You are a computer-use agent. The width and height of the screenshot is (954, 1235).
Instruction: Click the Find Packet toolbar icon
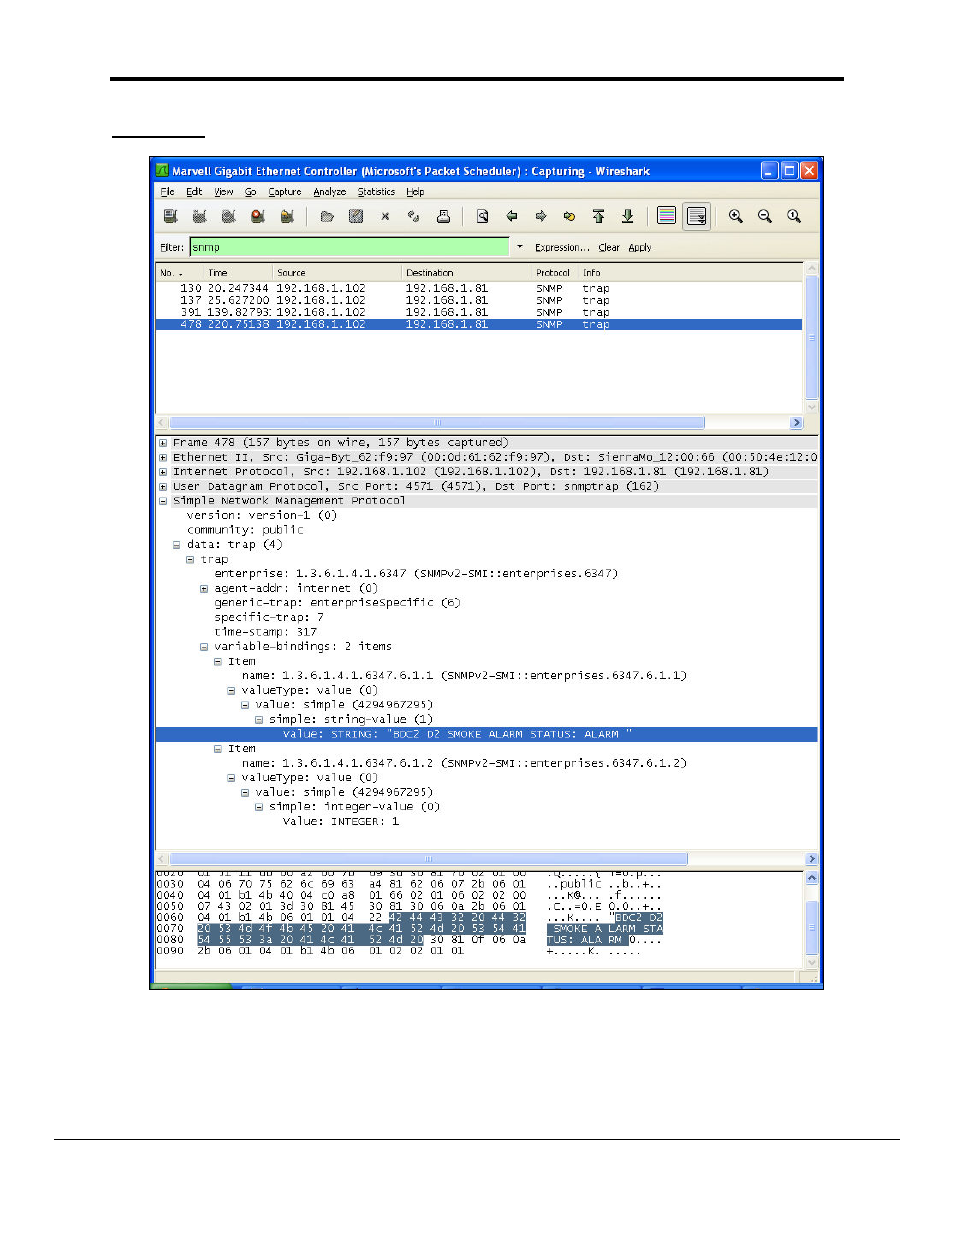coord(483,216)
